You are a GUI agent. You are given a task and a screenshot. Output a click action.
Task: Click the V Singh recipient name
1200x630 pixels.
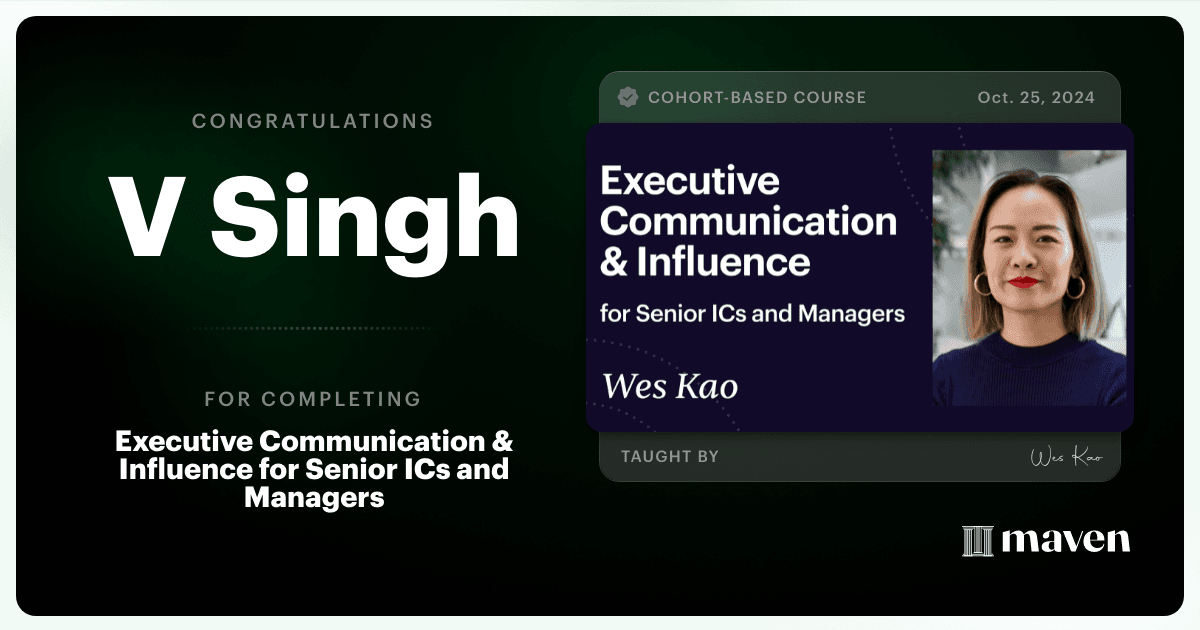313,217
